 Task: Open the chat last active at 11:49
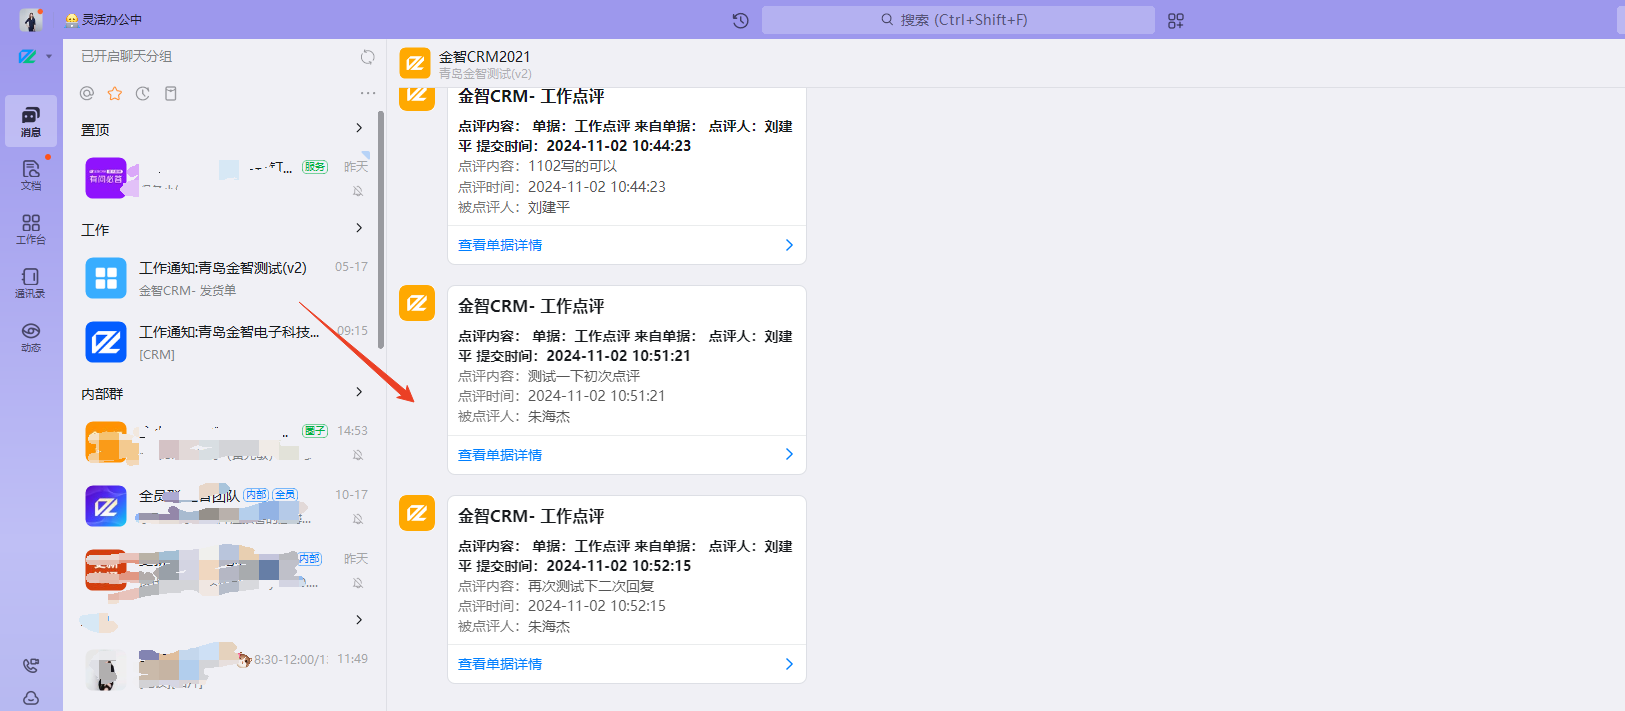click(x=225, y=670)
